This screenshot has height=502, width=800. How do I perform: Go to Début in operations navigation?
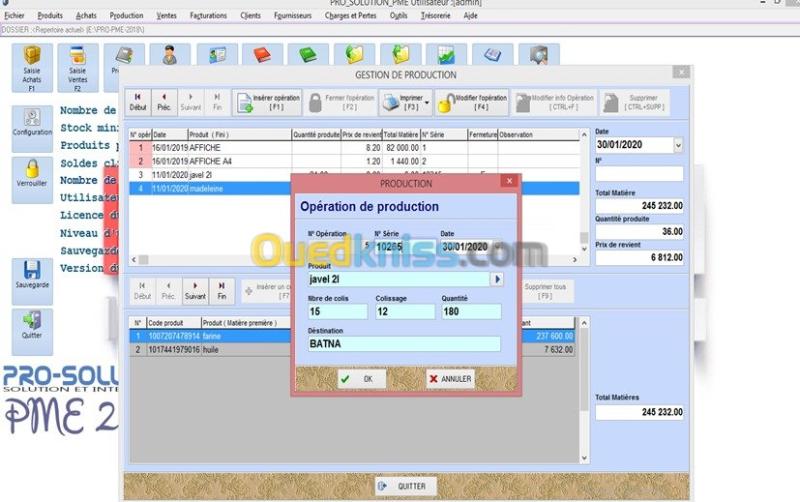(x=138, y=102)
